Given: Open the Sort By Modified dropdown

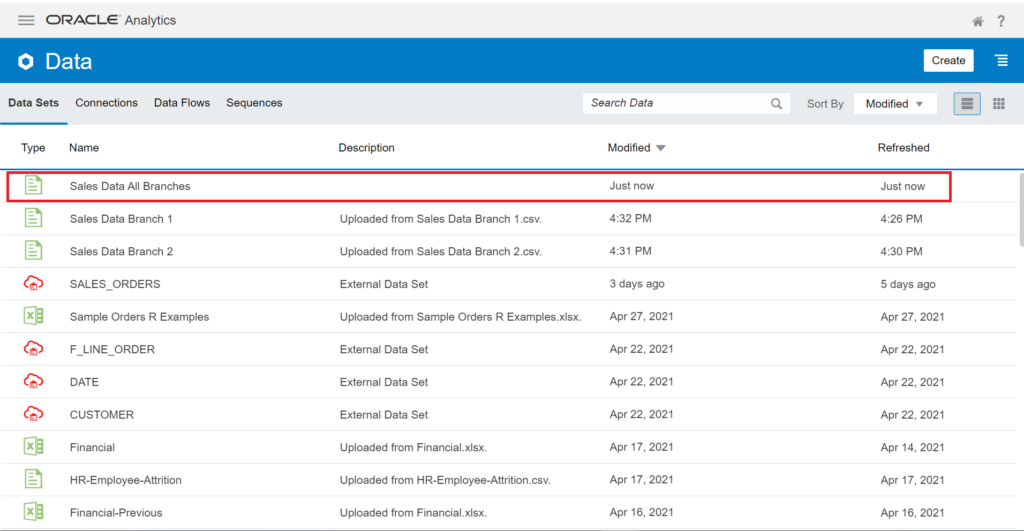Looking at the screenshot, I should pos(895,104).
